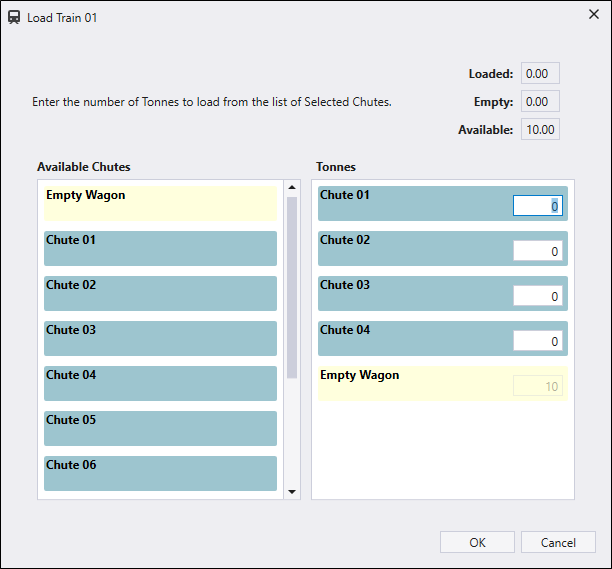Screen dimensions: 612x569
Task: Click Chute 05 in Available Chutes
Action: [160, 428]
